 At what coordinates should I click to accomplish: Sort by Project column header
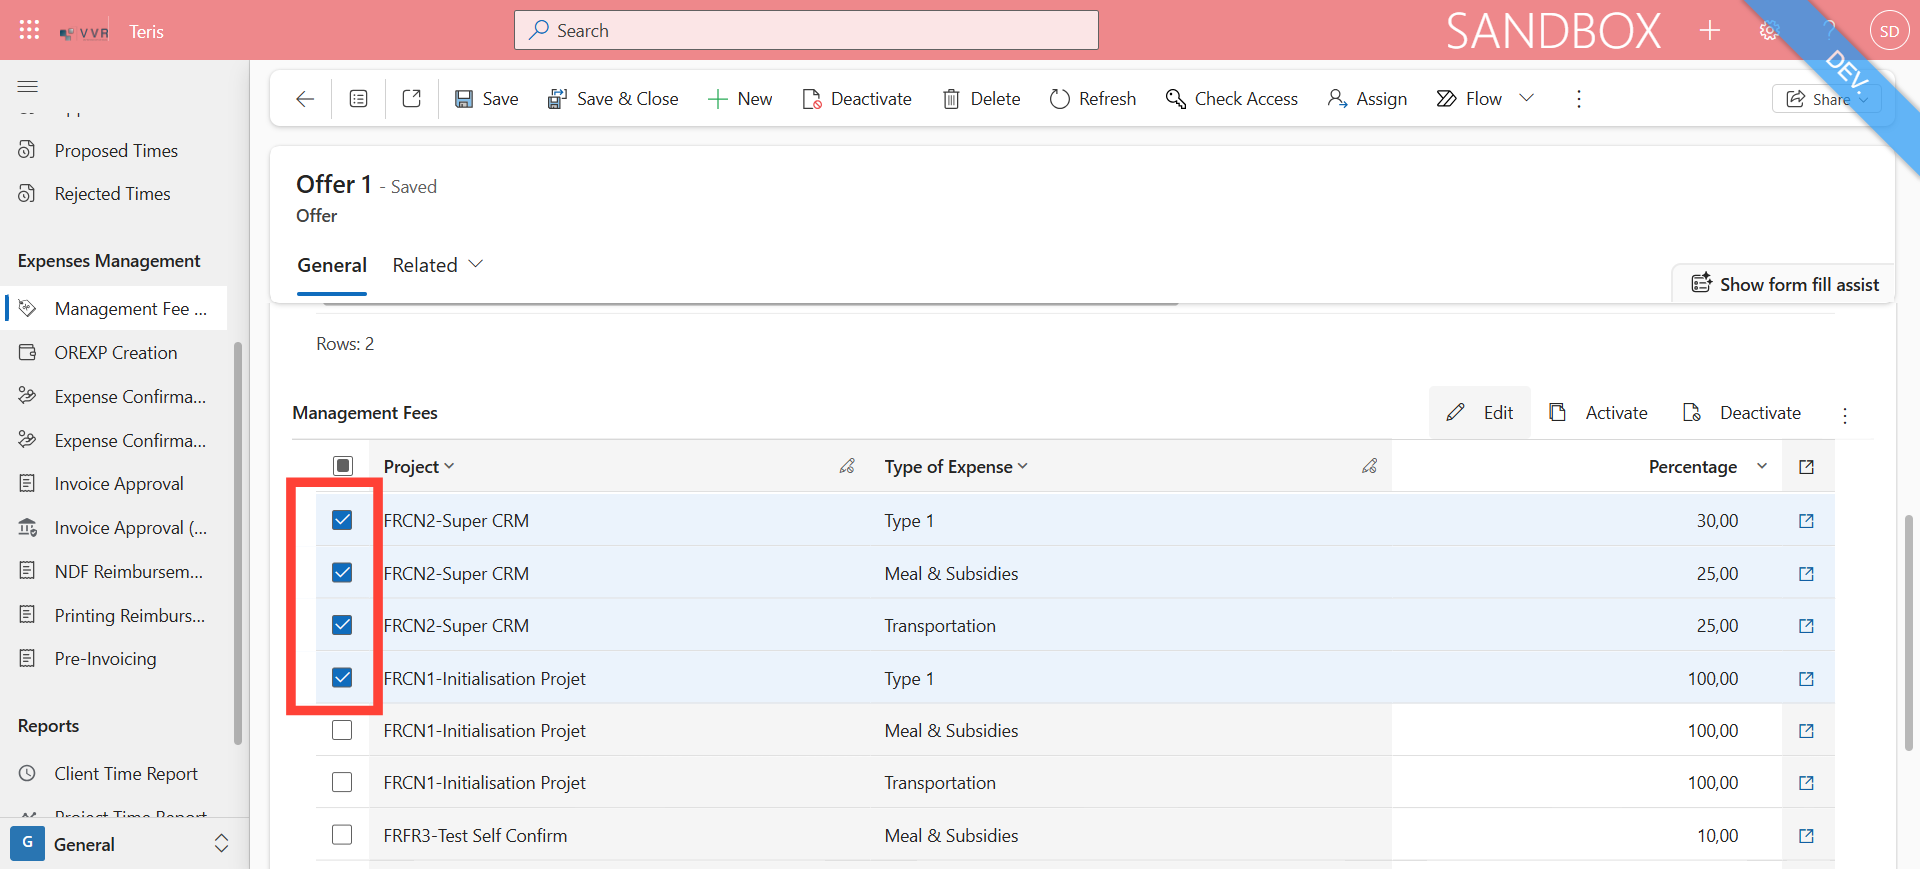click(x=418, y=467)
